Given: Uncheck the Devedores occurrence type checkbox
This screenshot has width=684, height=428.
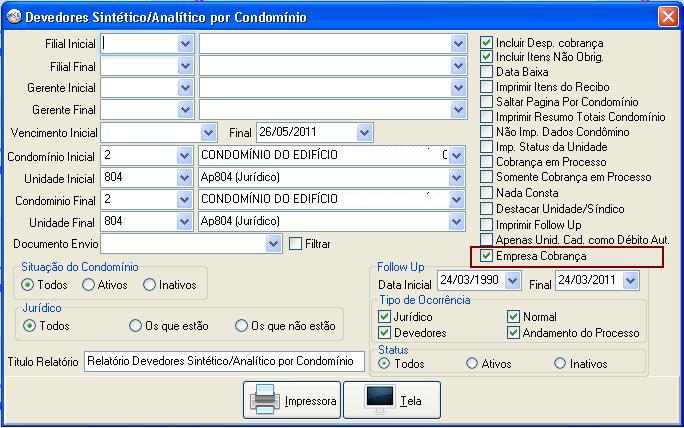Looking at the screenshot, I should [x=385, y=333].
